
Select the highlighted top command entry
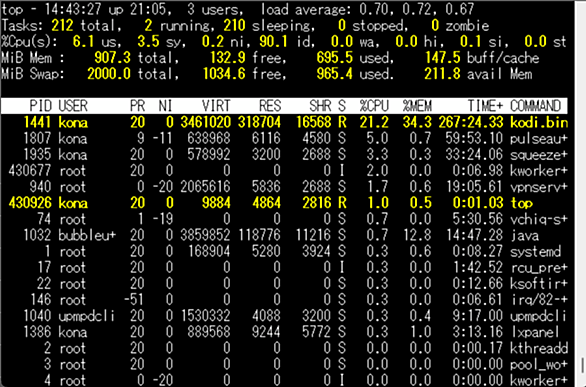(521, 203)
